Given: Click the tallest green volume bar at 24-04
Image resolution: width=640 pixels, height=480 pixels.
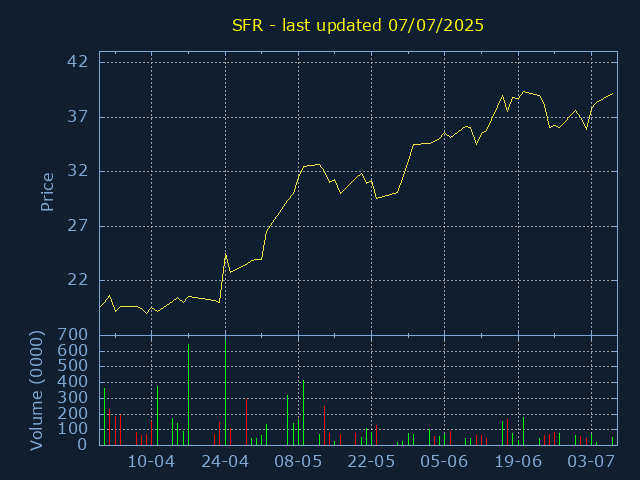Looking at the screenshot, I should pos(226,391).
